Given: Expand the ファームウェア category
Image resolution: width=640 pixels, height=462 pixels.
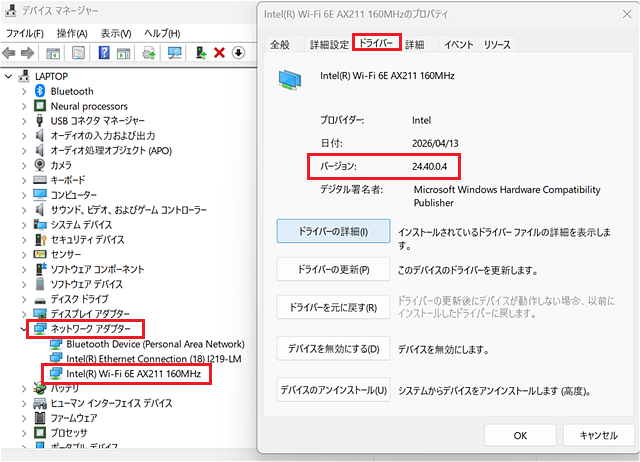Looking at the screenshot, I should coord(24,418).
